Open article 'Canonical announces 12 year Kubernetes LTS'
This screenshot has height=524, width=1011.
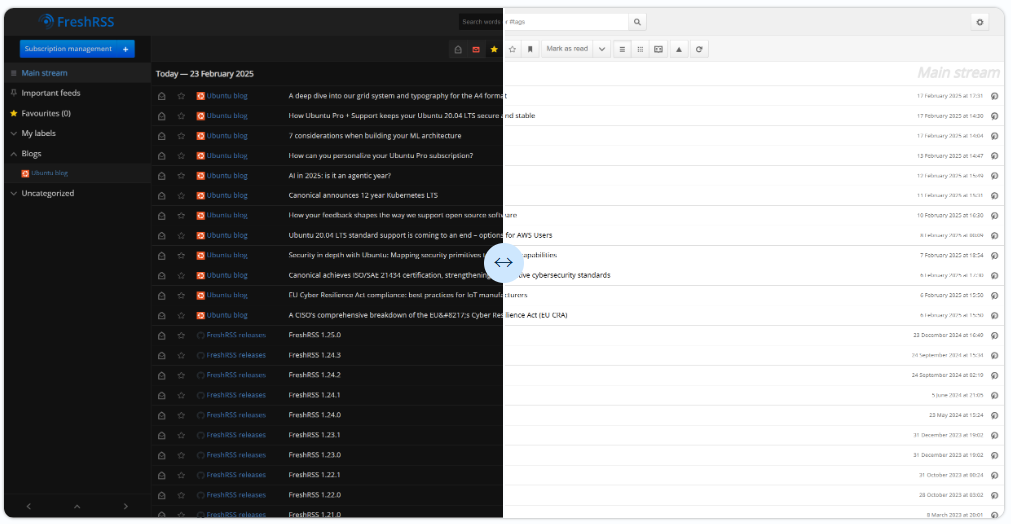point(363,196)
